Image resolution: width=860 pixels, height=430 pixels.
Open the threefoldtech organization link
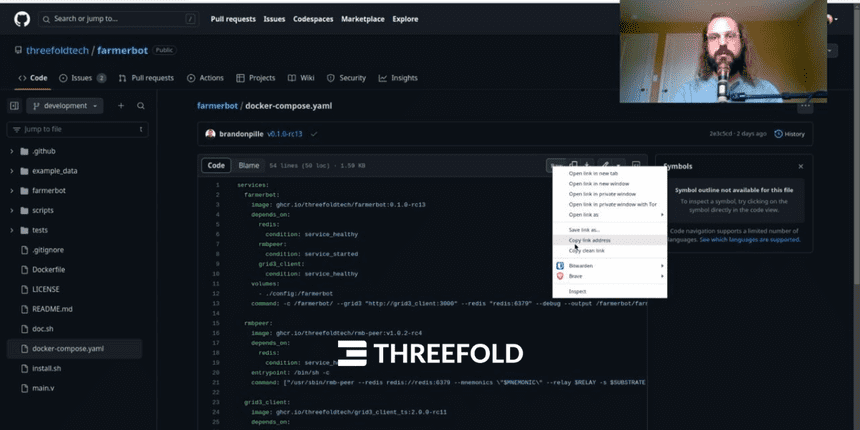(57, 50)
